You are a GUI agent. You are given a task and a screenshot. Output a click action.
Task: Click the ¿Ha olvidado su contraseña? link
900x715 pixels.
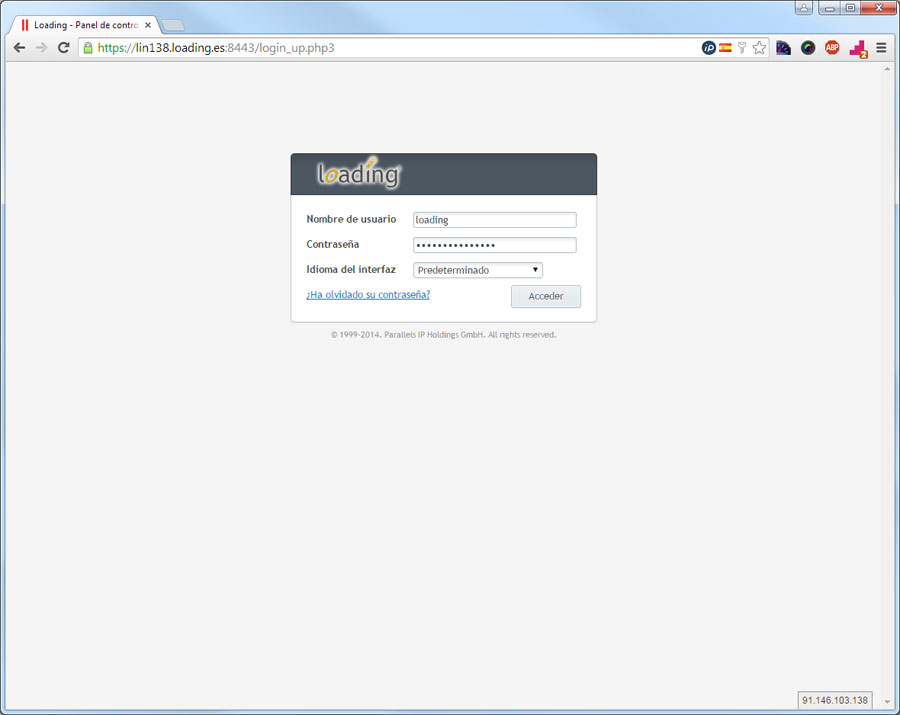pyautogui.click(x=368, y=294)
